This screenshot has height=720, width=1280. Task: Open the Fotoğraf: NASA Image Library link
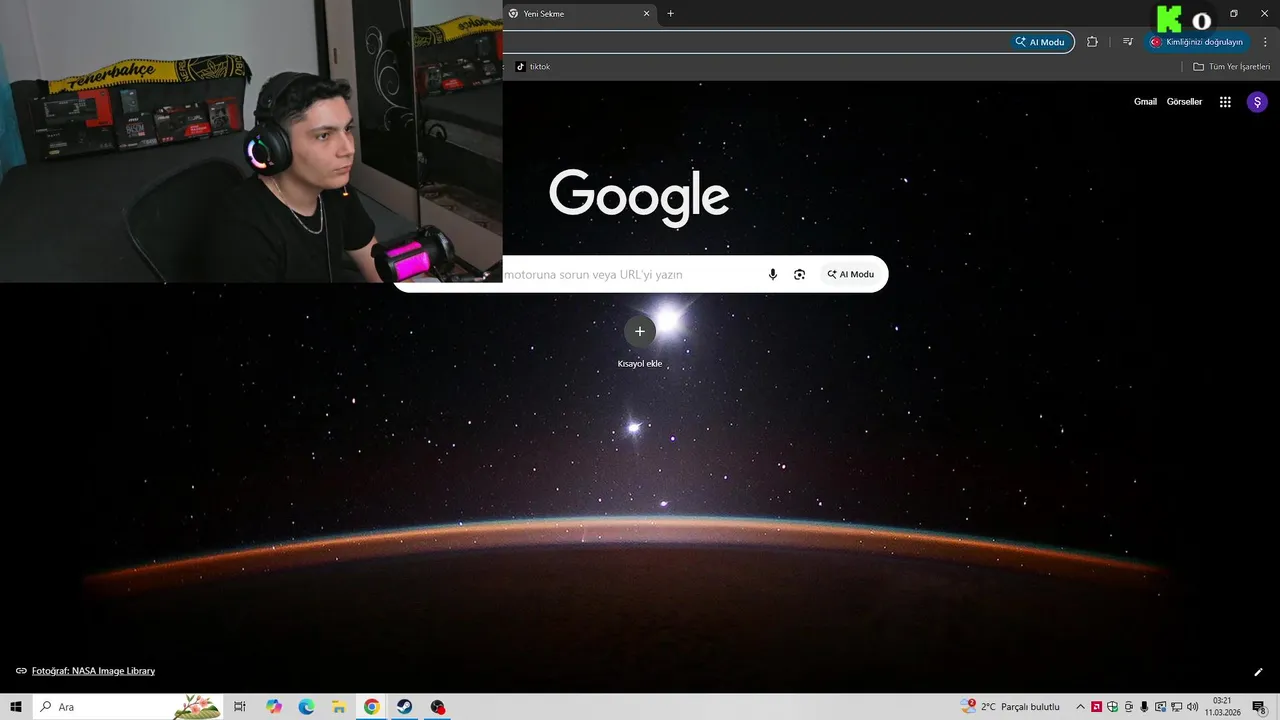[x=93, y=671]
